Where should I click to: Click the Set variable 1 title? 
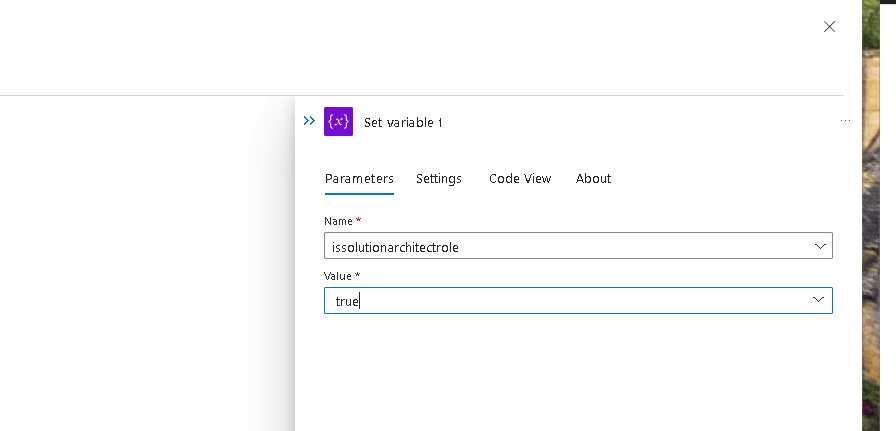(403, 122)
